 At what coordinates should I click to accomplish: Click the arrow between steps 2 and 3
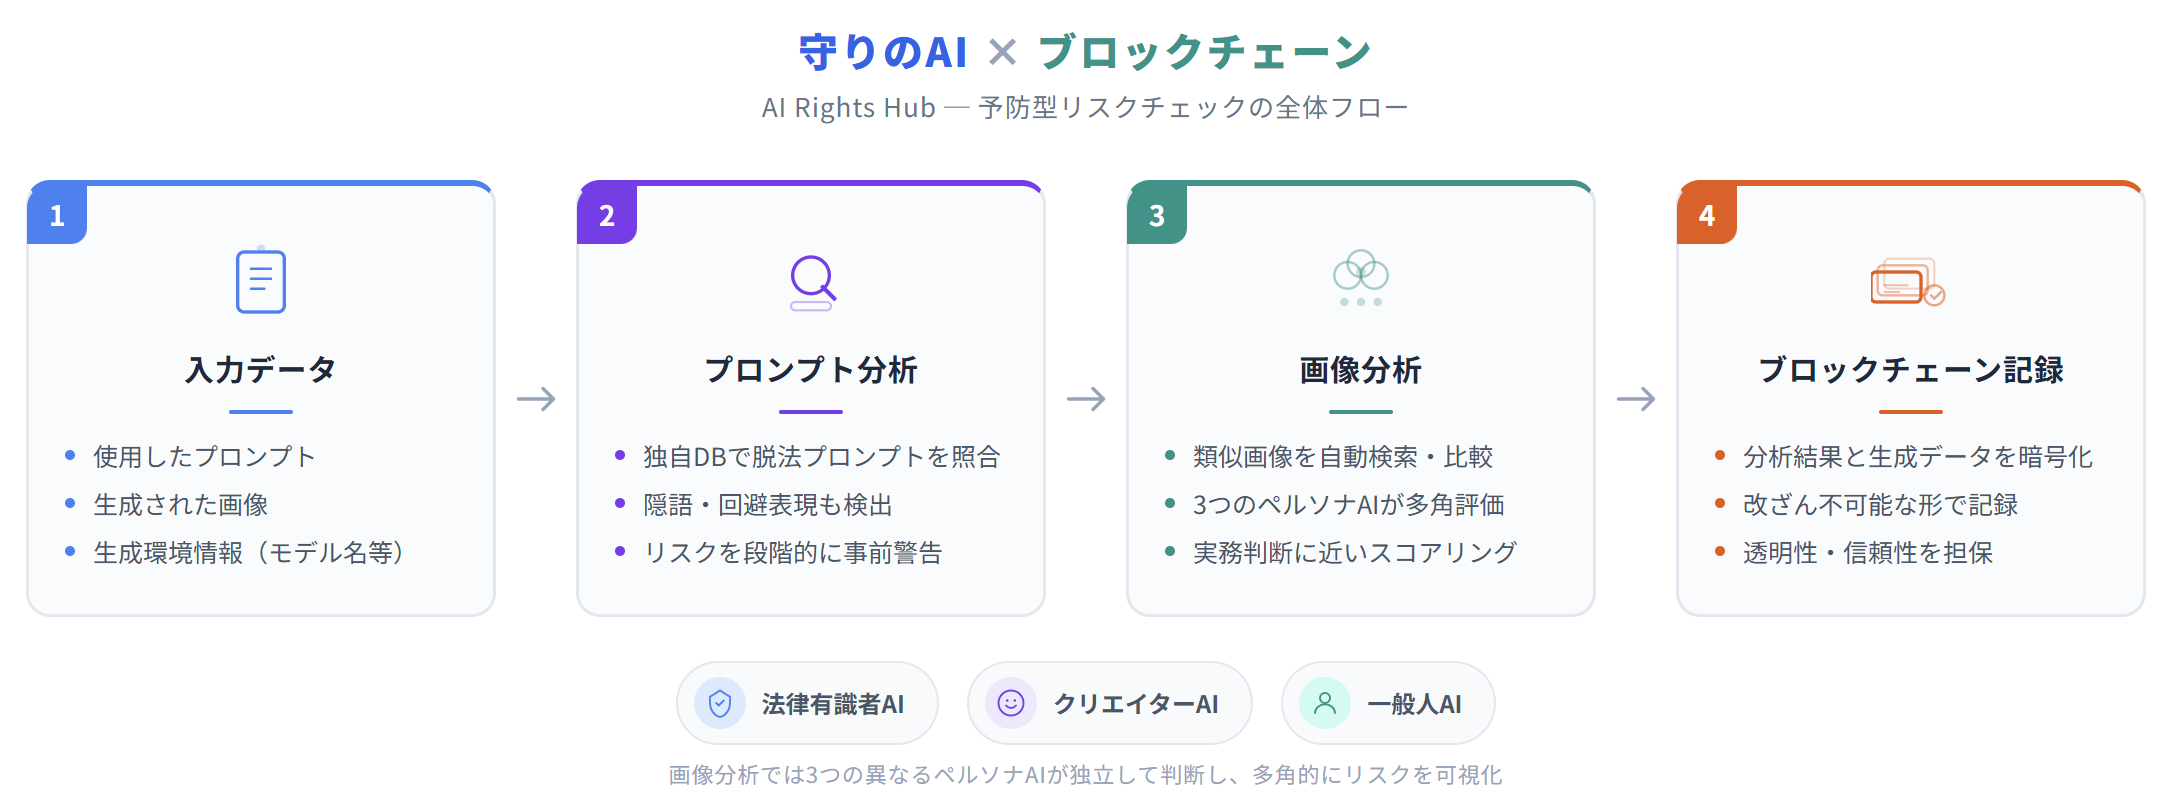(x=1086, y=399)
